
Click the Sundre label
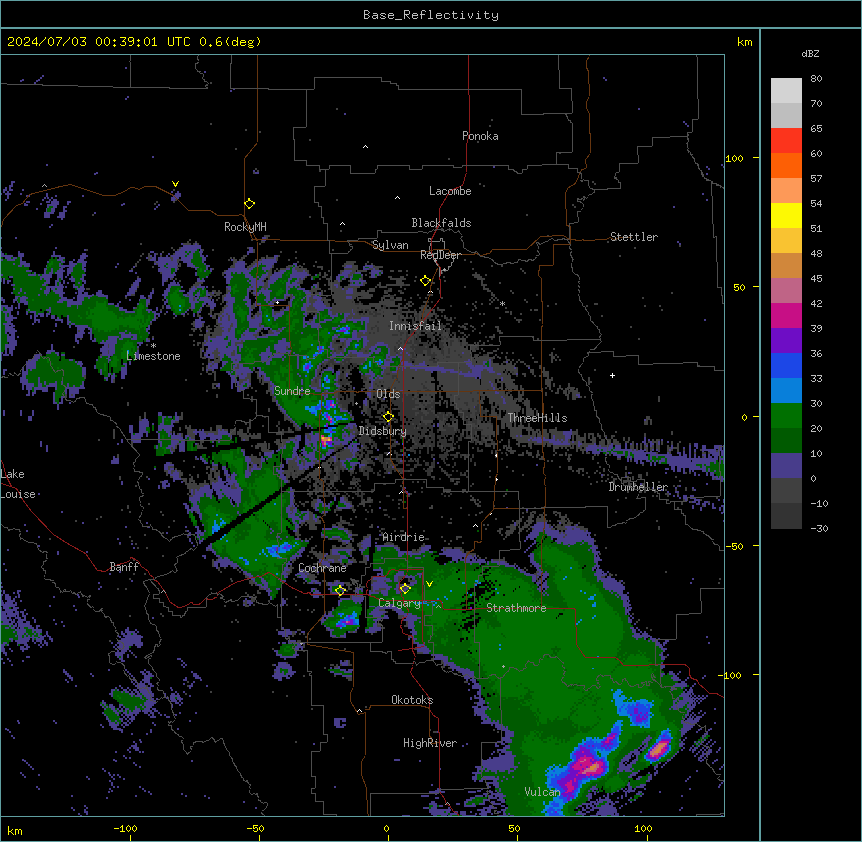pos(292,391)
